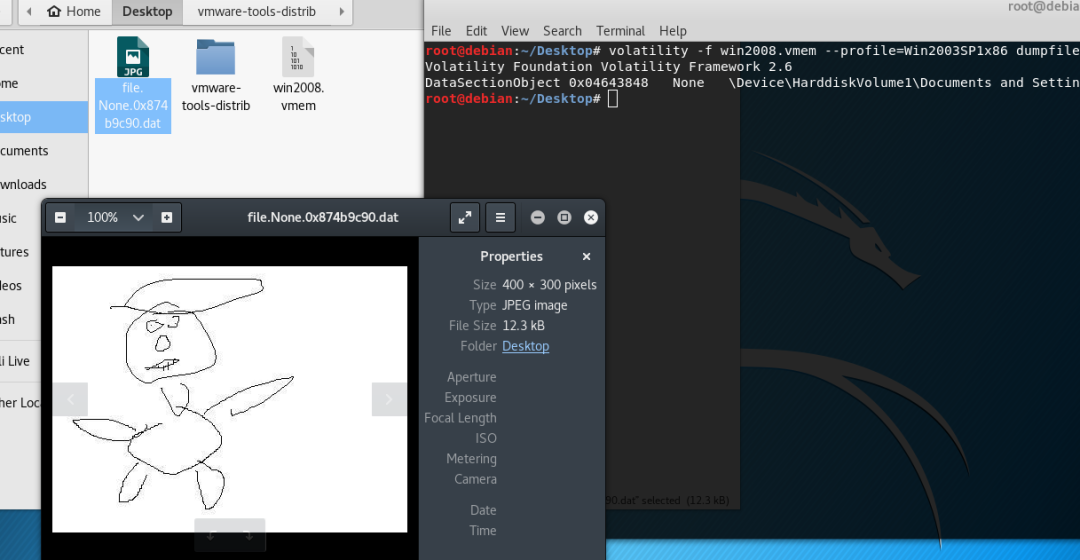Select the vmware-tools-distrib folder icon
Screen dimensions: 1080x560
(216, 56)
